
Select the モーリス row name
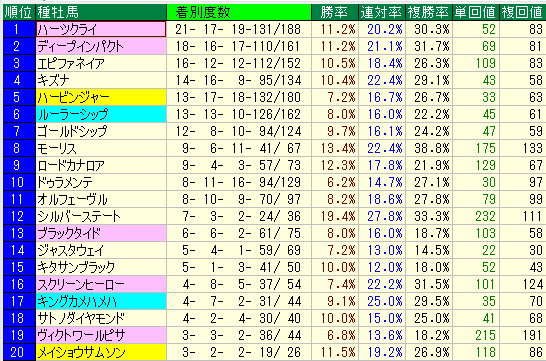pos(57,148)
